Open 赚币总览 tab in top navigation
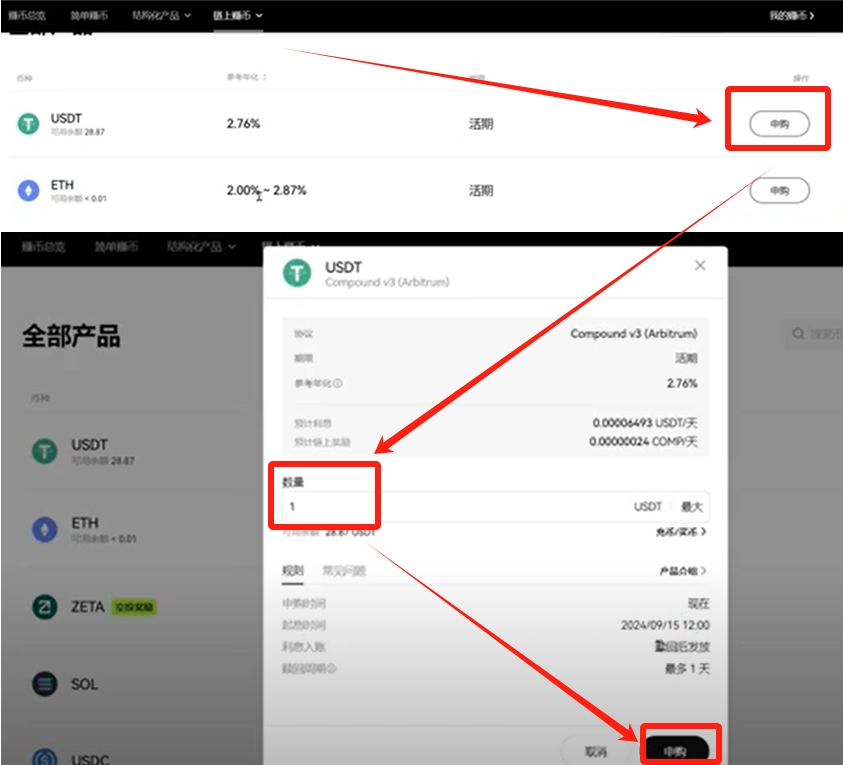The image size is (843, 765). point(27,16)
